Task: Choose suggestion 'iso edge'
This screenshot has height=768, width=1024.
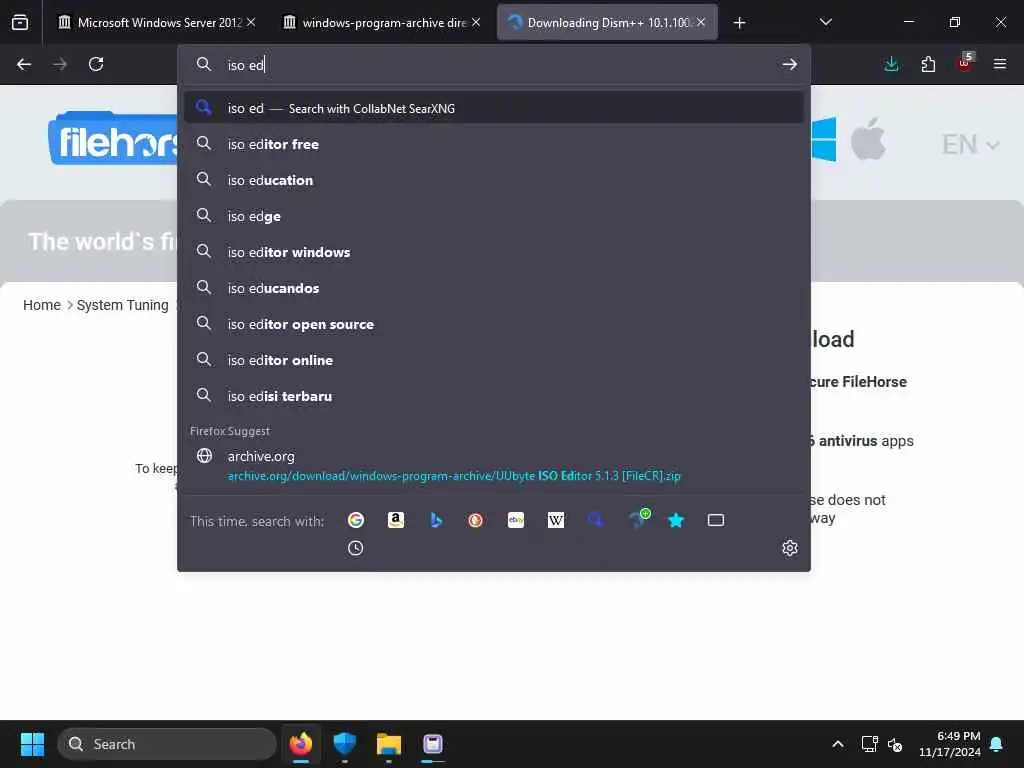Action: 494,216
